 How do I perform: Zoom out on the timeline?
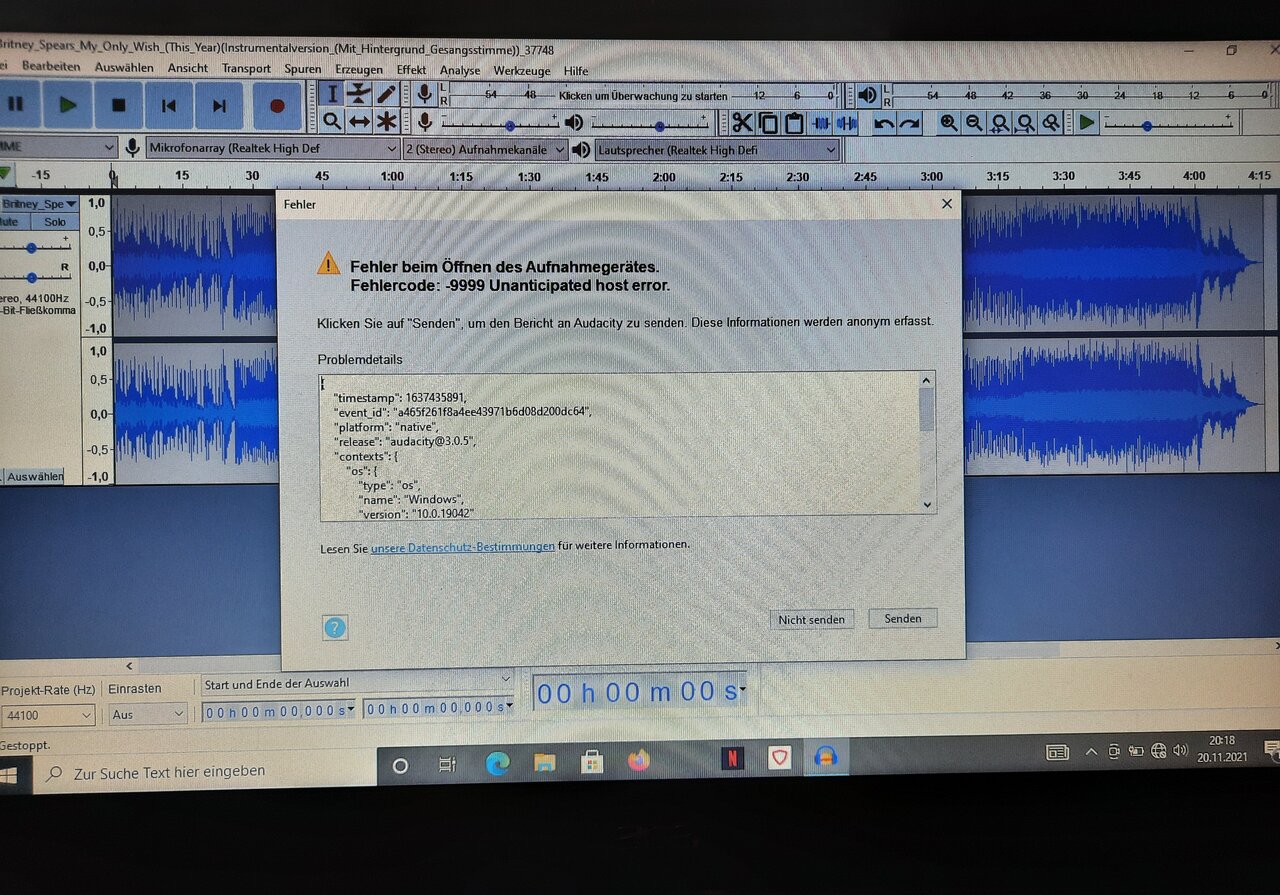pos(974,123)
